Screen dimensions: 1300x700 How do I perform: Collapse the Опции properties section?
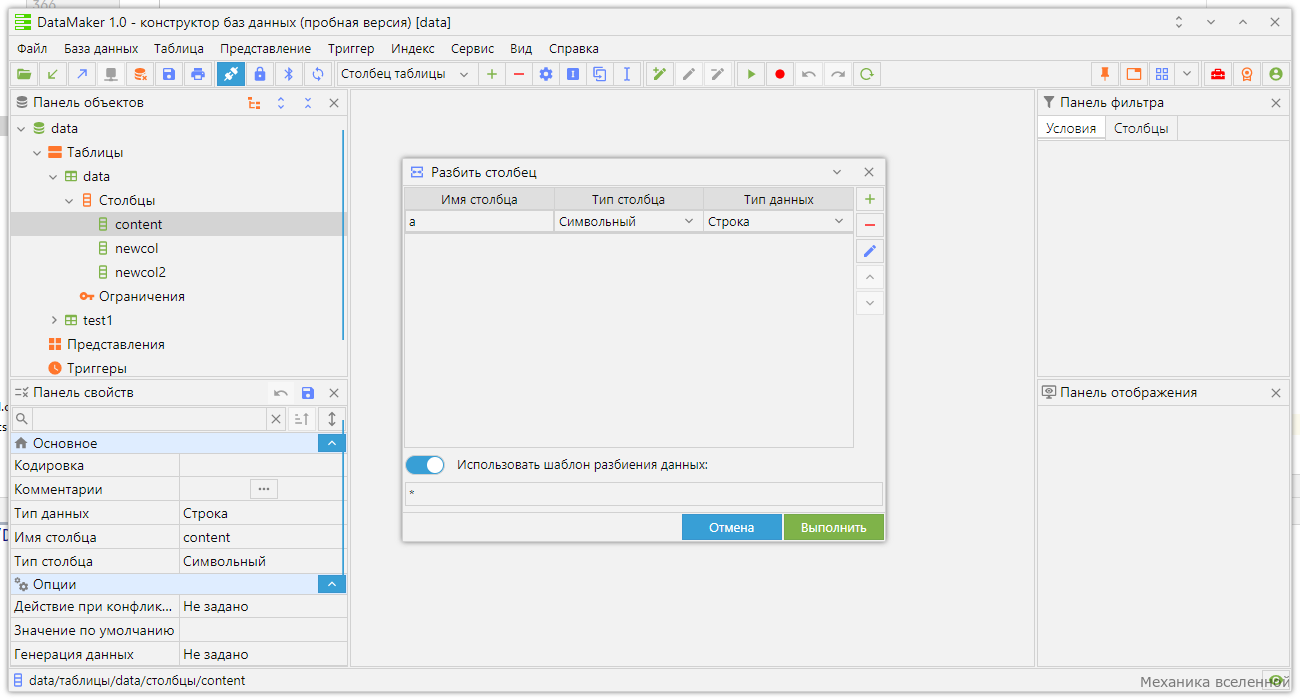pyautogui.click(x=331, y=584)
